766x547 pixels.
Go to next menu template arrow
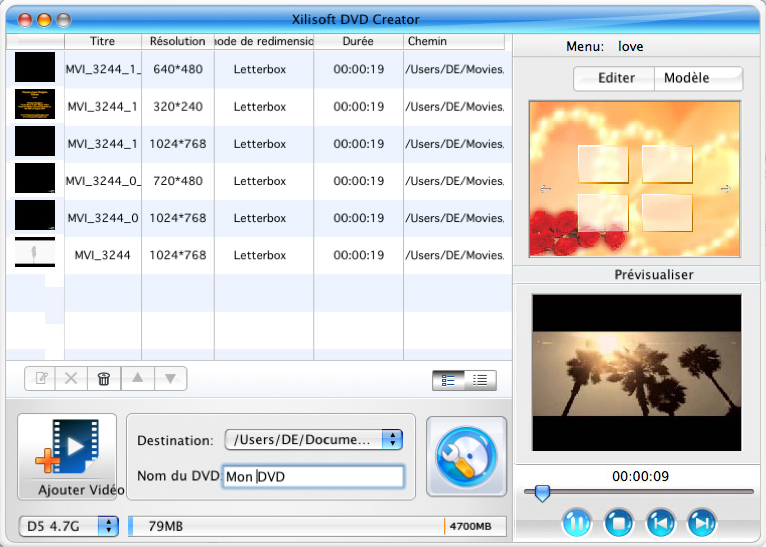coord(726,189)
